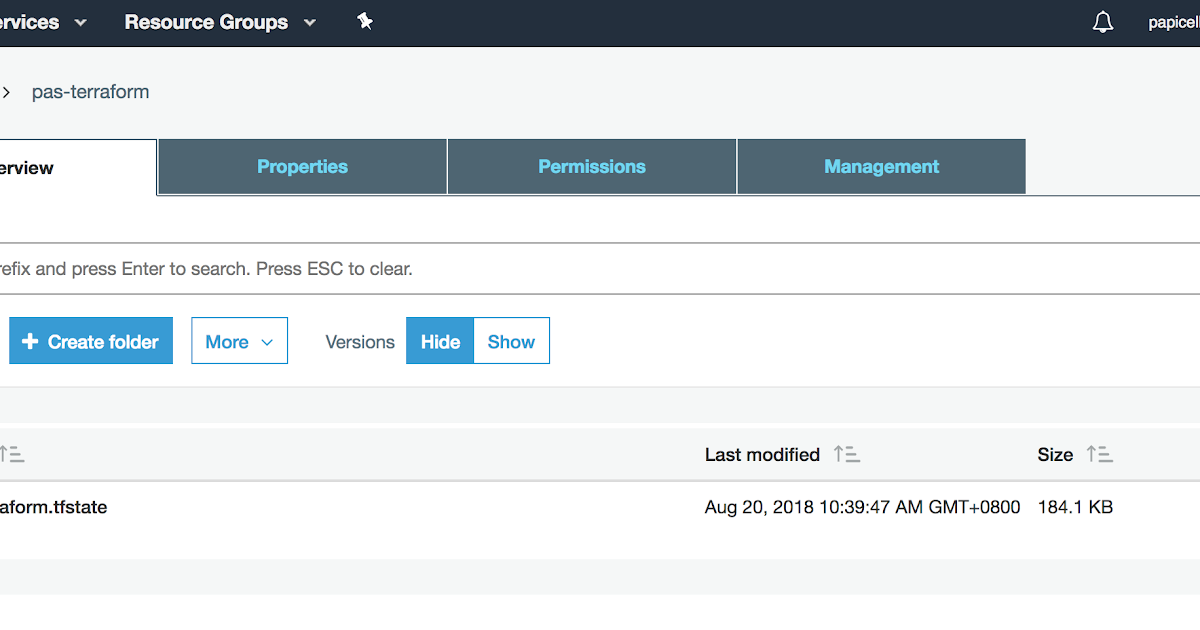Open the More actions dropdown
Image resolution: width=1200 pixels, height=630 pixels.
(x=239, y=341)
